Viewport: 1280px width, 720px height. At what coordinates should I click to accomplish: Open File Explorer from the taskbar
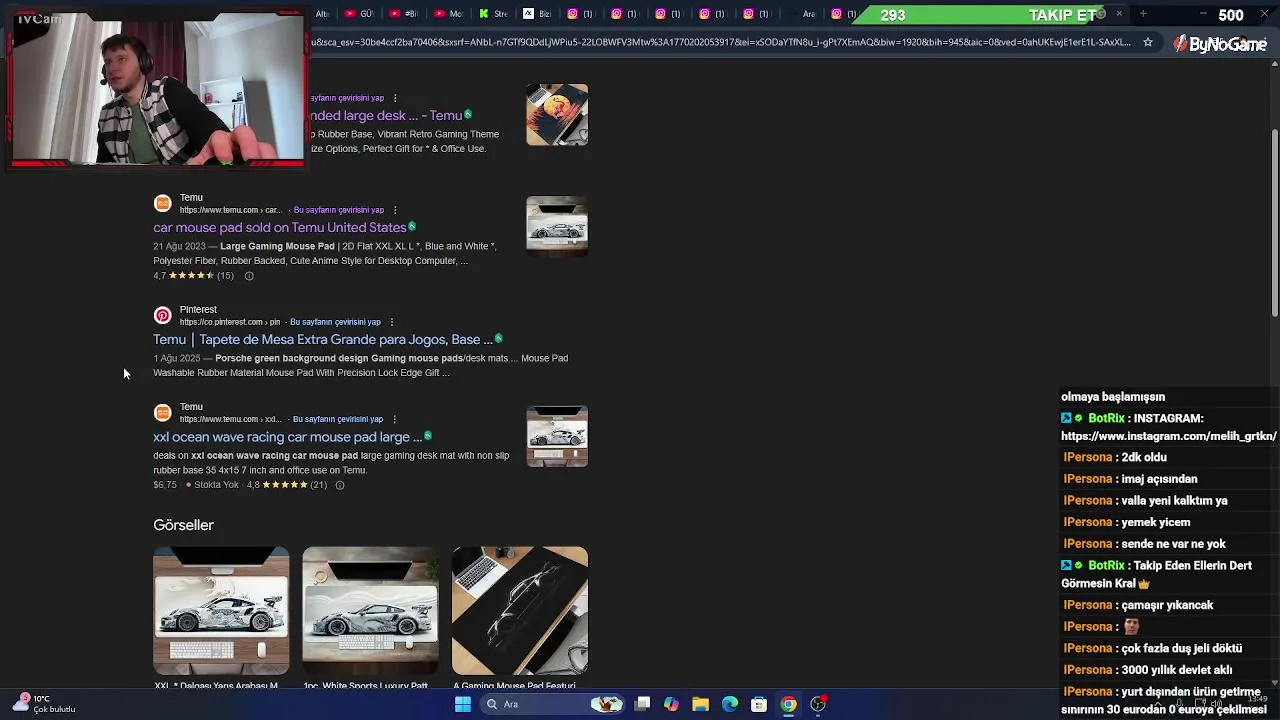pyautogui.click(x=700, y=704)
